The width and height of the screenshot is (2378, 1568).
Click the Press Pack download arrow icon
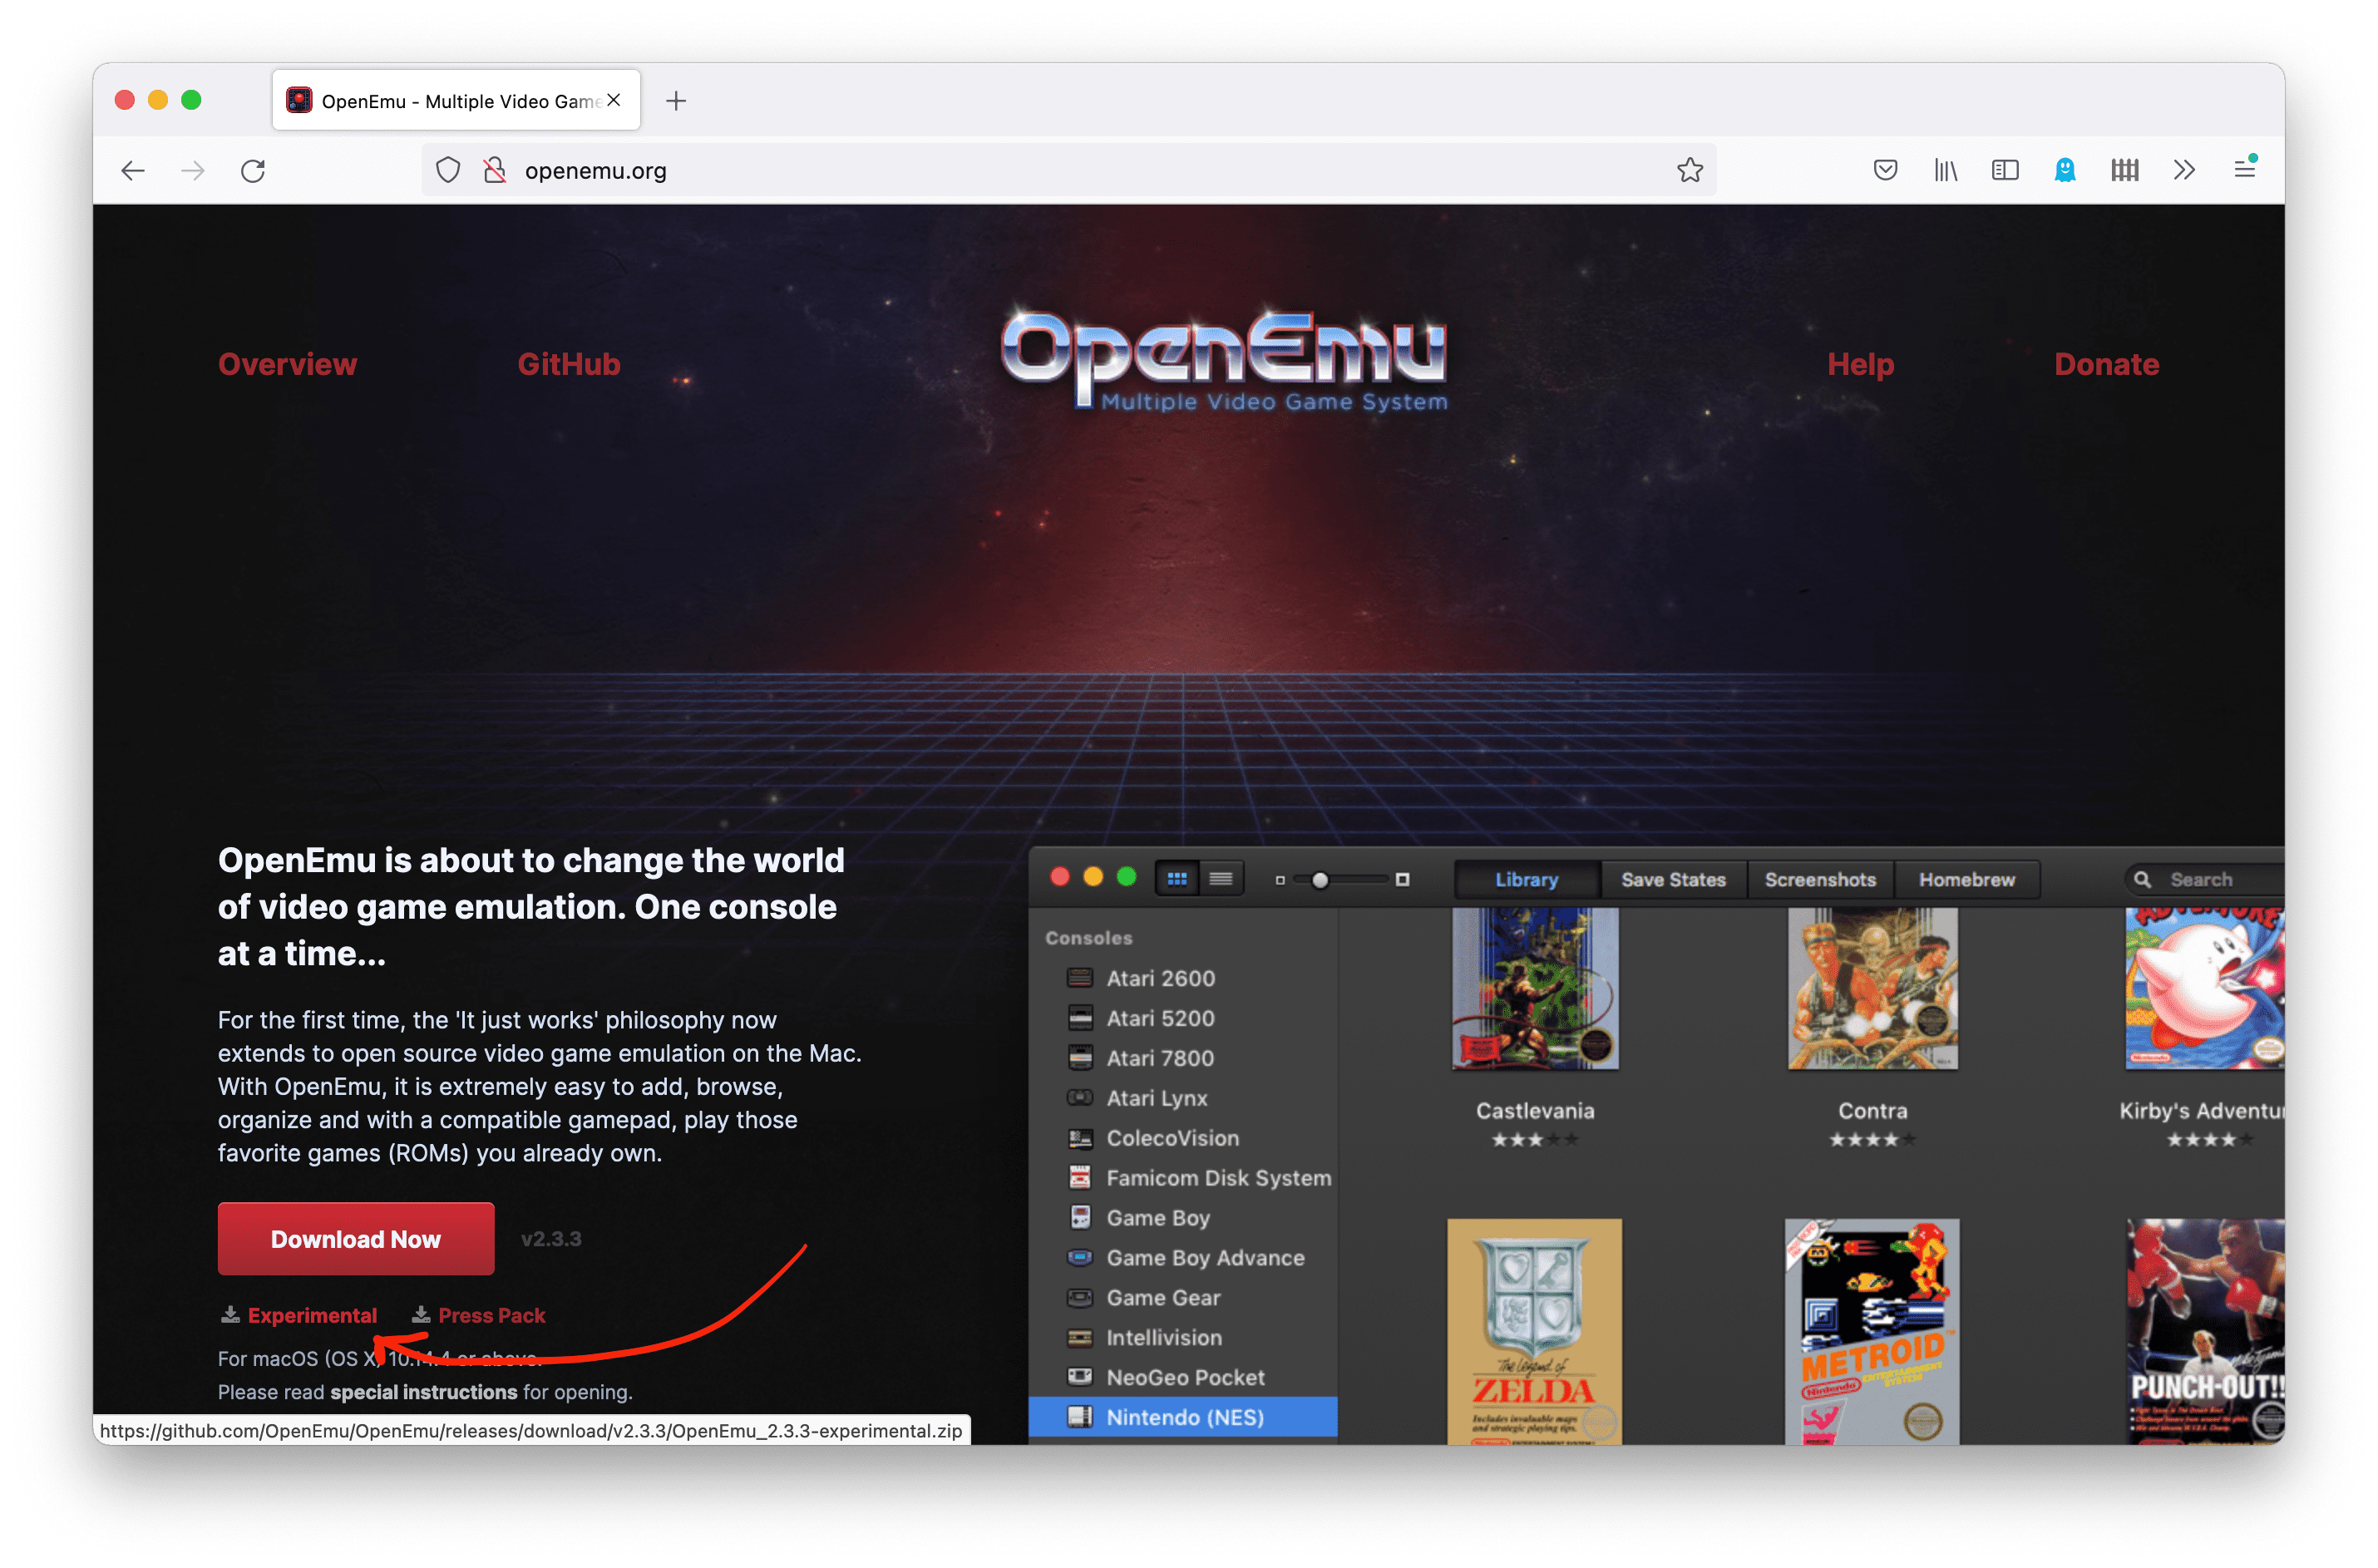click(x=421, y=1314)
